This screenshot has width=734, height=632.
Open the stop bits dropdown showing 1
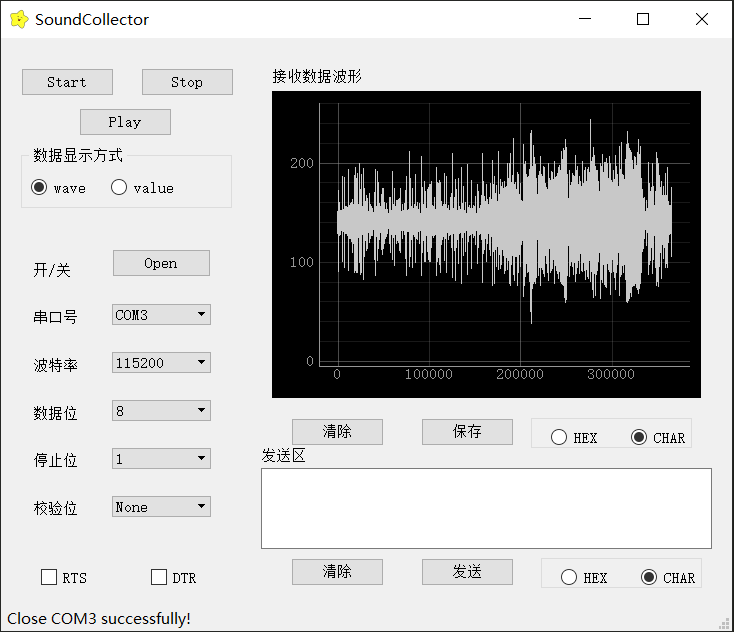pyautogui.click(x=161, y=459)
